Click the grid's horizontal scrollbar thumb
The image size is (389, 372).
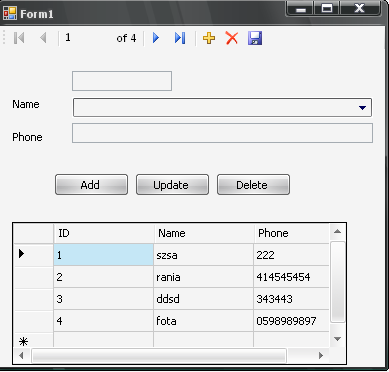click(x=159, y=356)
